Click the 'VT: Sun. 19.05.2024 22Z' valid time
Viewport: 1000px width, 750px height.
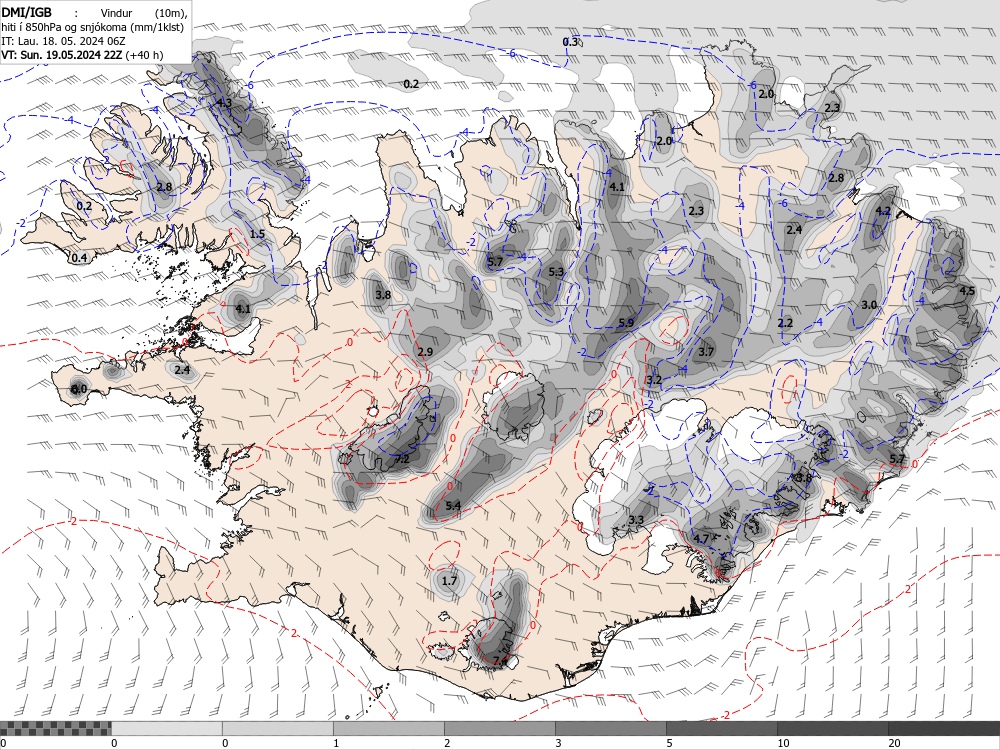point(62,55)
